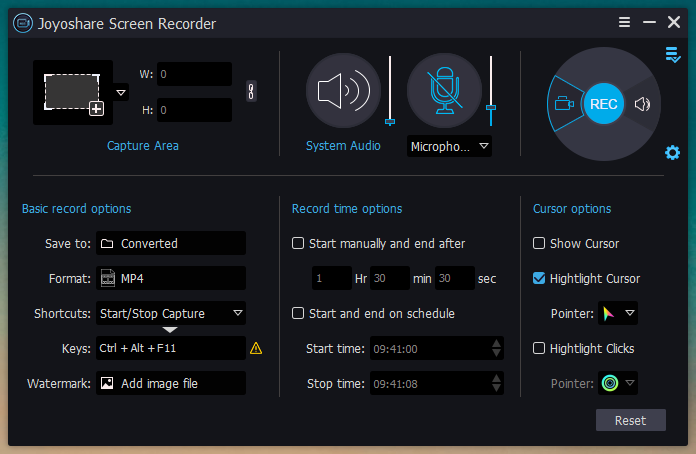Click the Keys Ctrl + Alt + F11 field
This screenshot has height=454, width=696.
(171, 348)
